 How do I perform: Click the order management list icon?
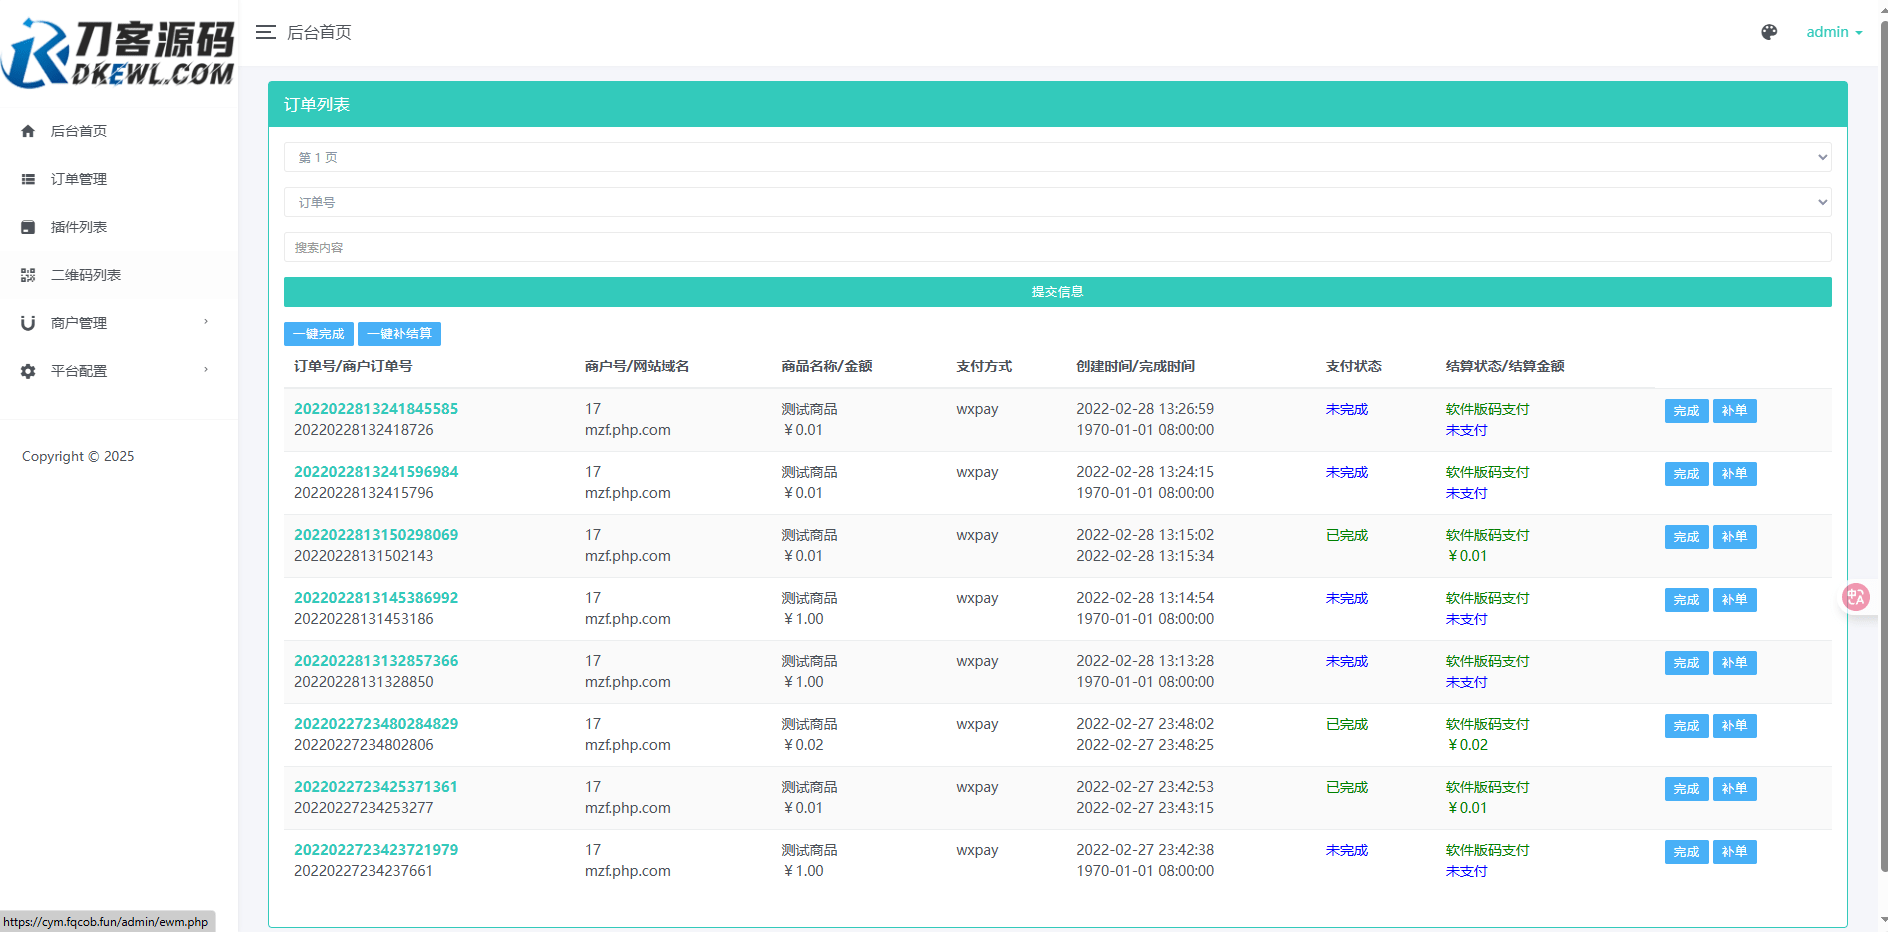pos(28,179)
